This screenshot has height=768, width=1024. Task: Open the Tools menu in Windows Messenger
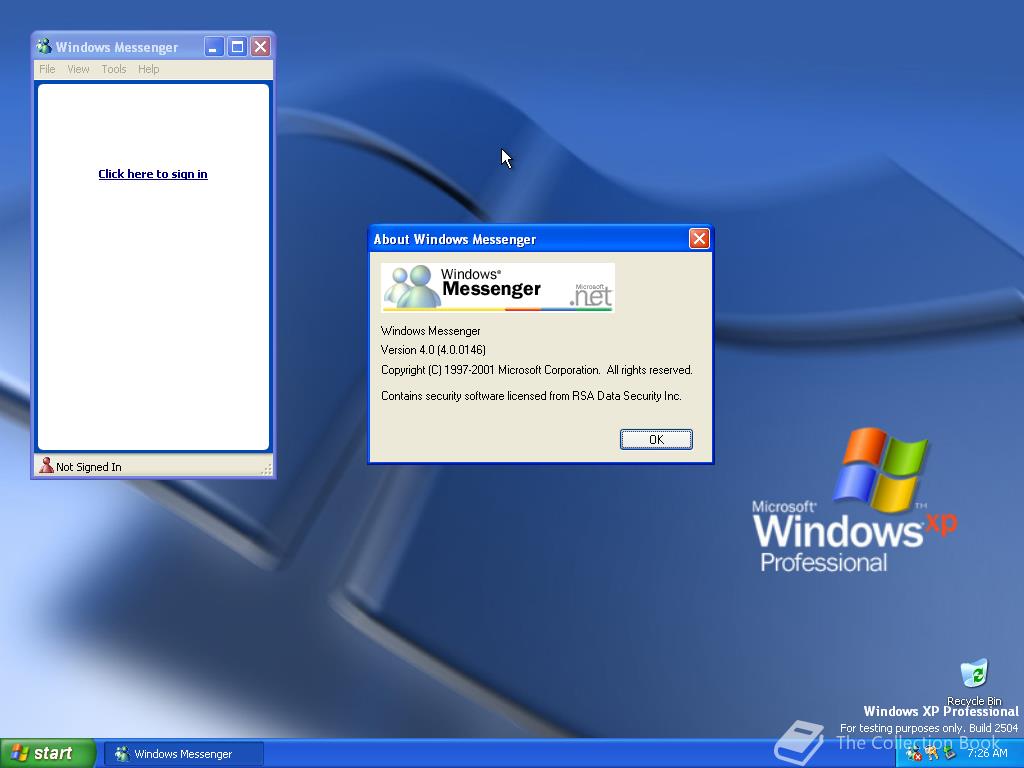click(x=114, y=69)
